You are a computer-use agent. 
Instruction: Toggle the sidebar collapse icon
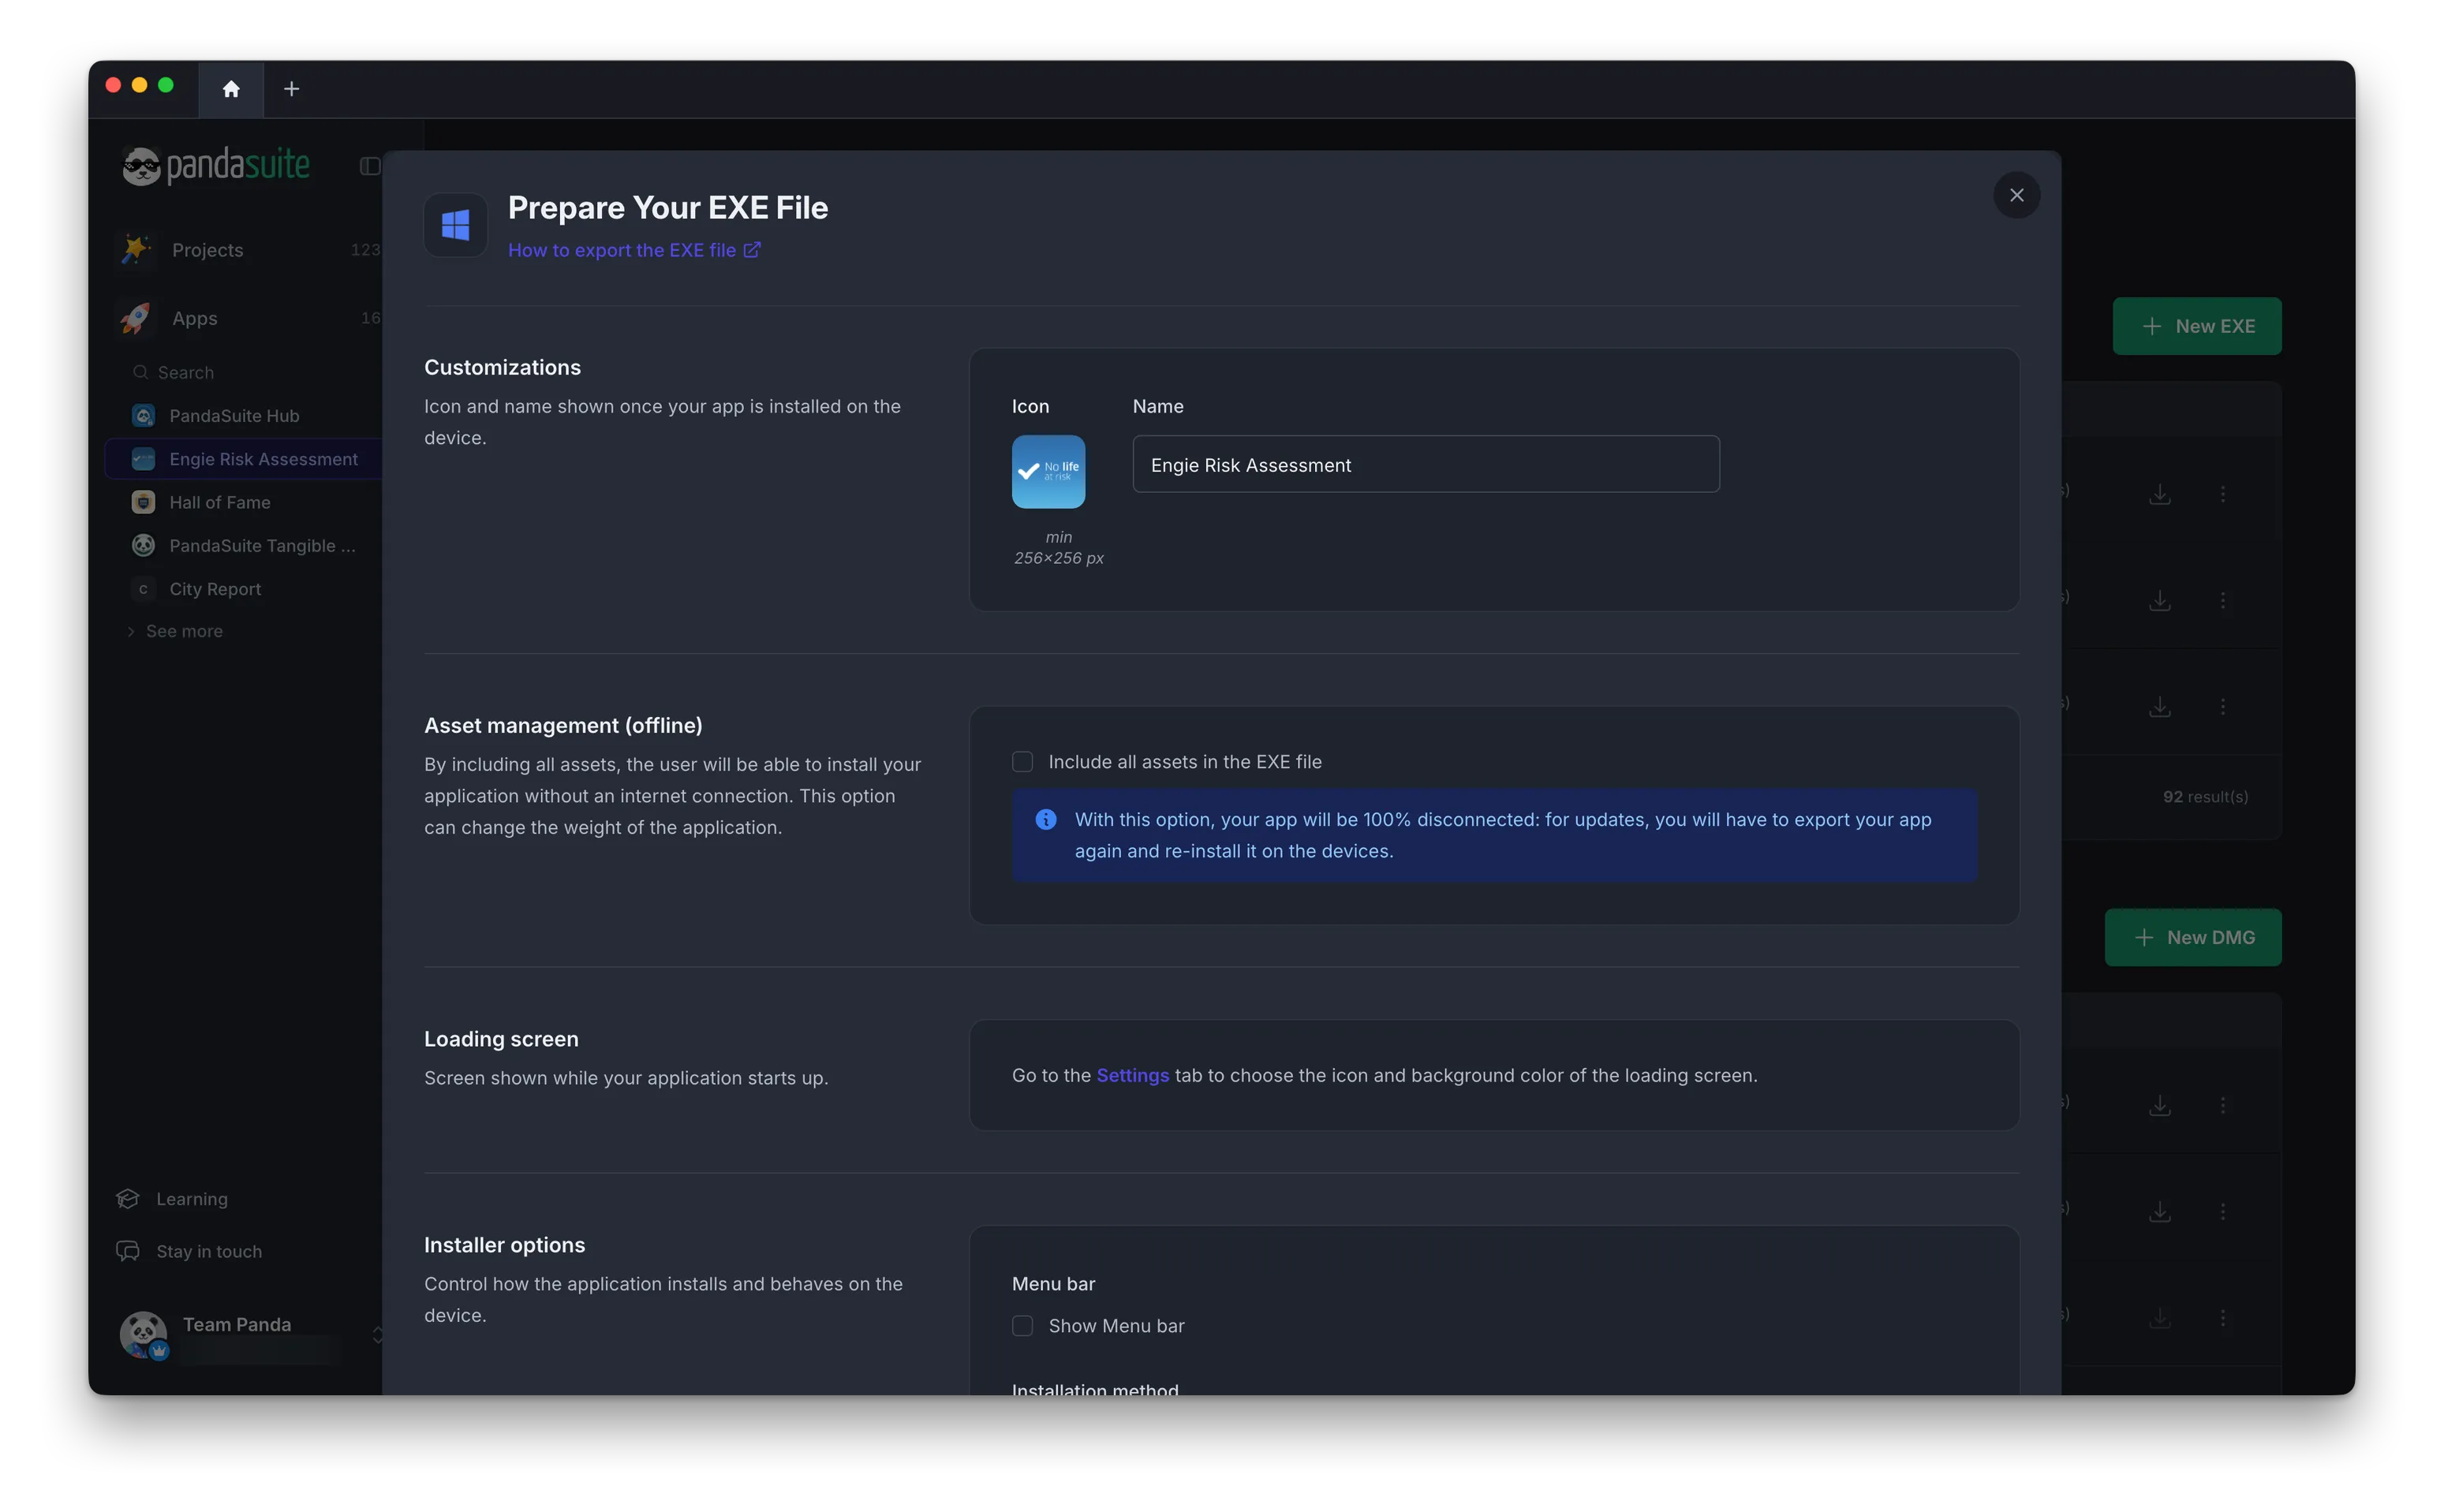coord(369,166)
